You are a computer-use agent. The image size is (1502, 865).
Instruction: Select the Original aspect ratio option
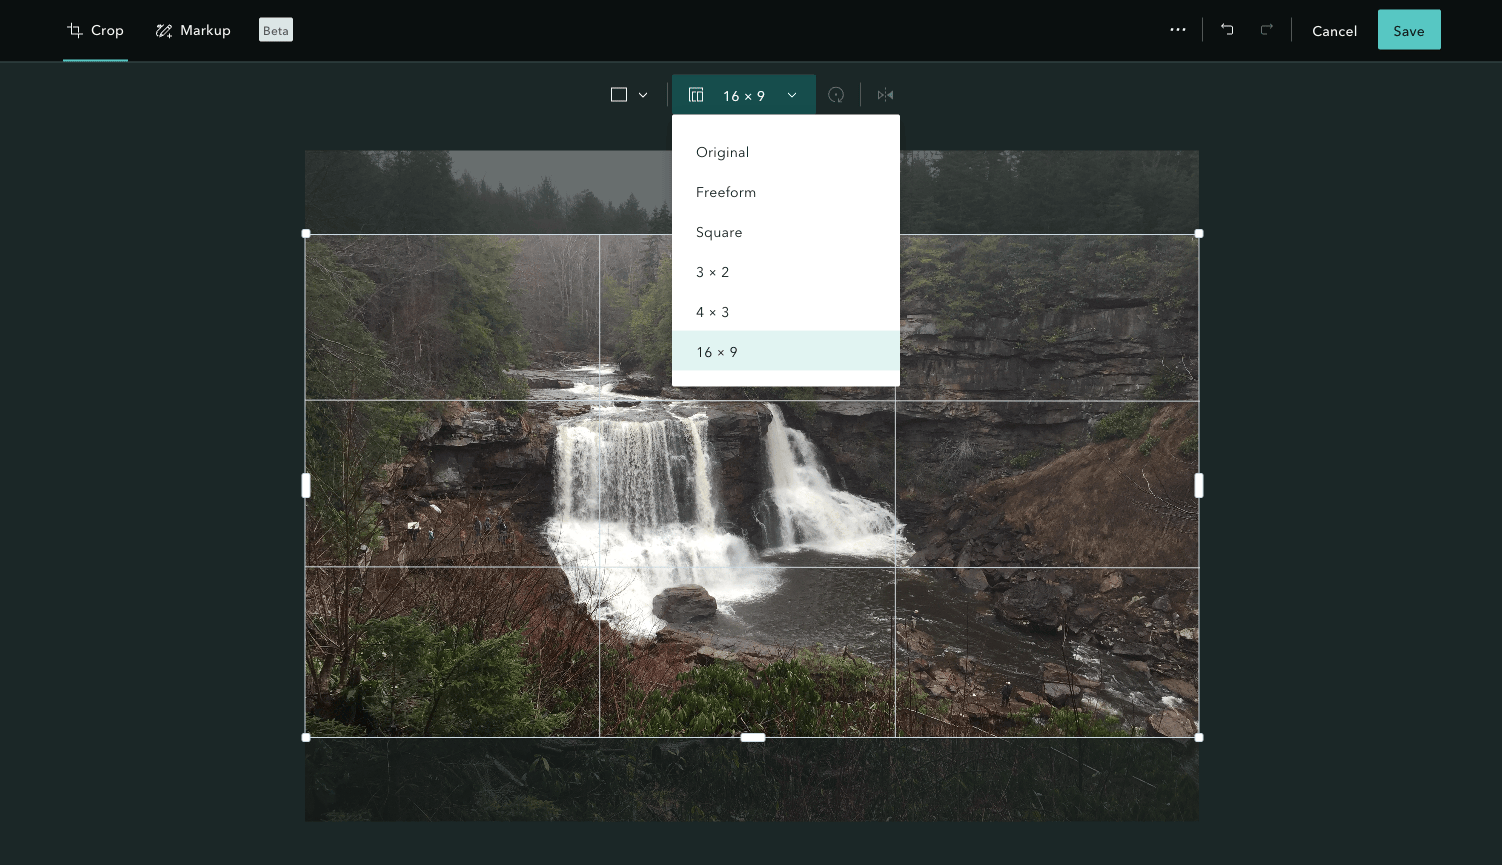(x=722, y=152)
